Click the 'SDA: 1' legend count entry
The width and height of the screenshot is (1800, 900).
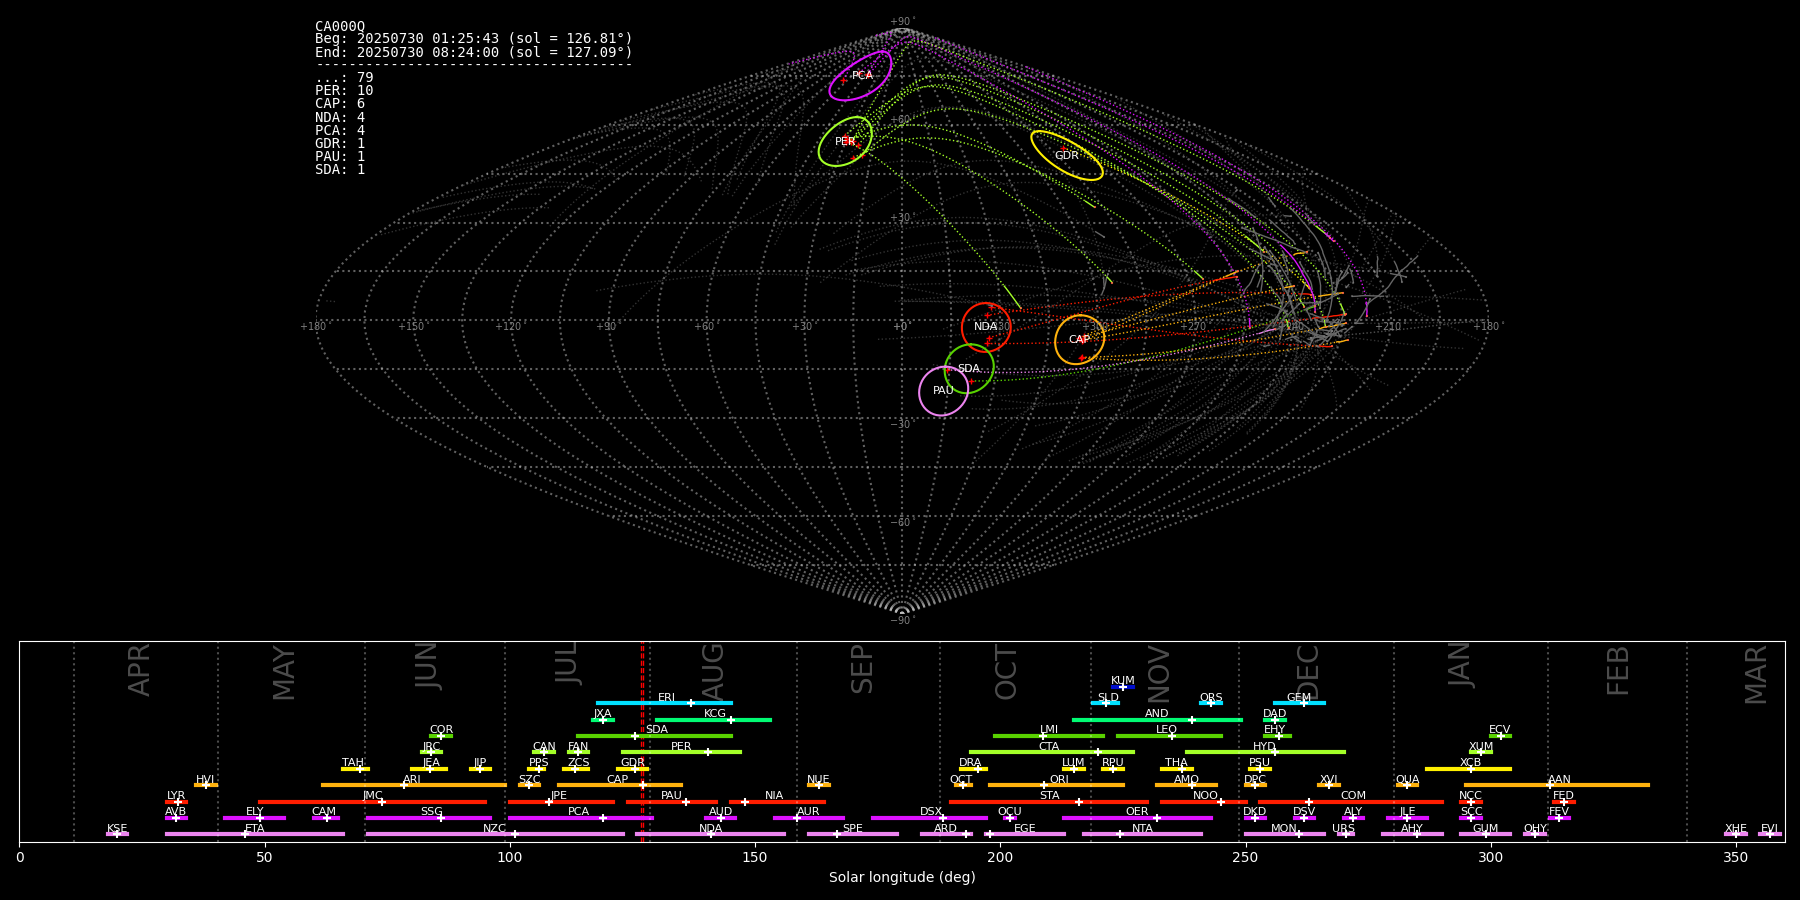click(340, 170)
